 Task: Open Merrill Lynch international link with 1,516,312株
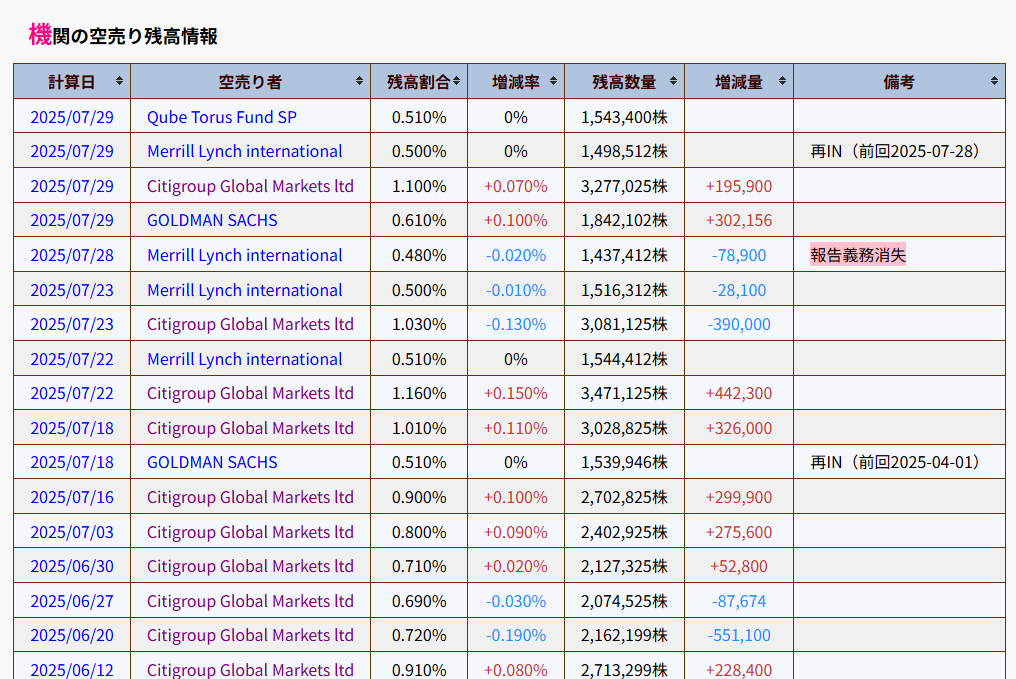click(244, 290)
